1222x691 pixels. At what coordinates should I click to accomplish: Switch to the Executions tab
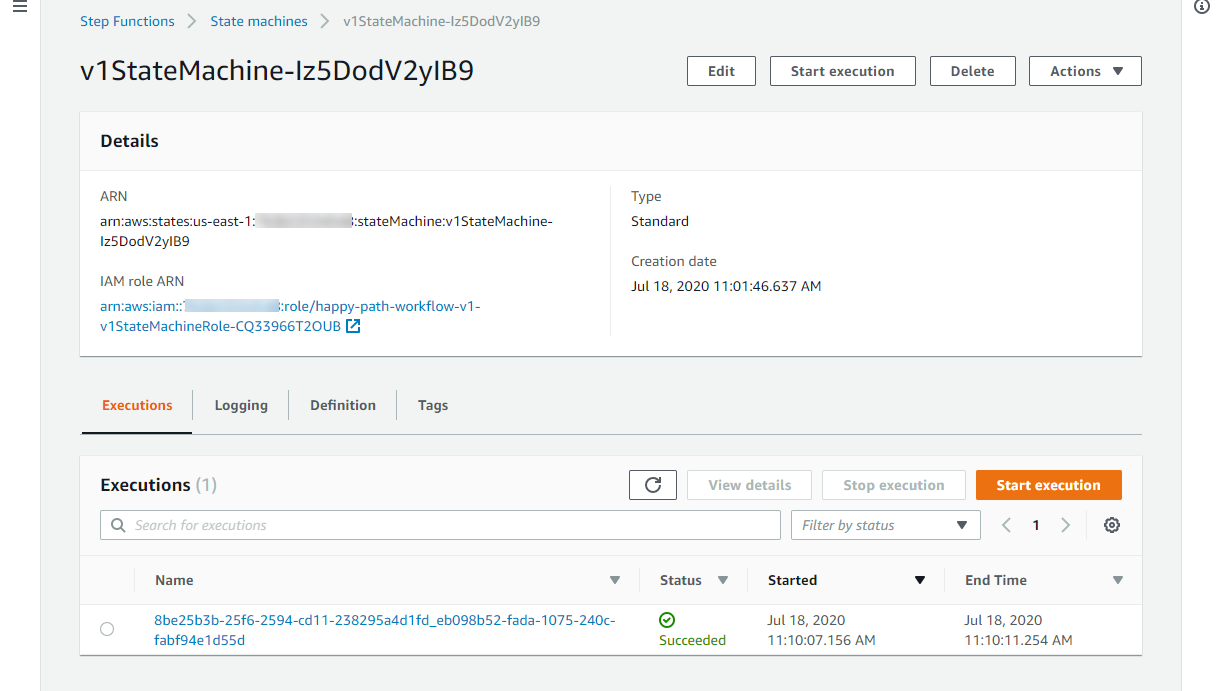(x=137, y=405)
